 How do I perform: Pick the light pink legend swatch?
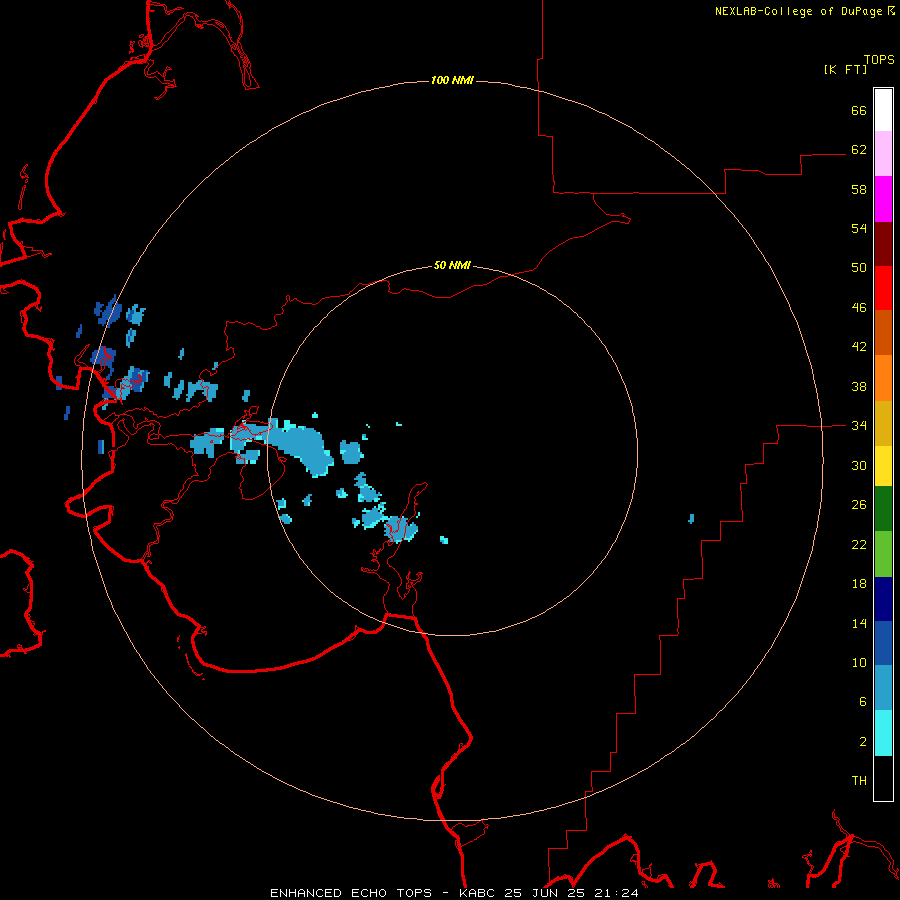tap(883, 154)
